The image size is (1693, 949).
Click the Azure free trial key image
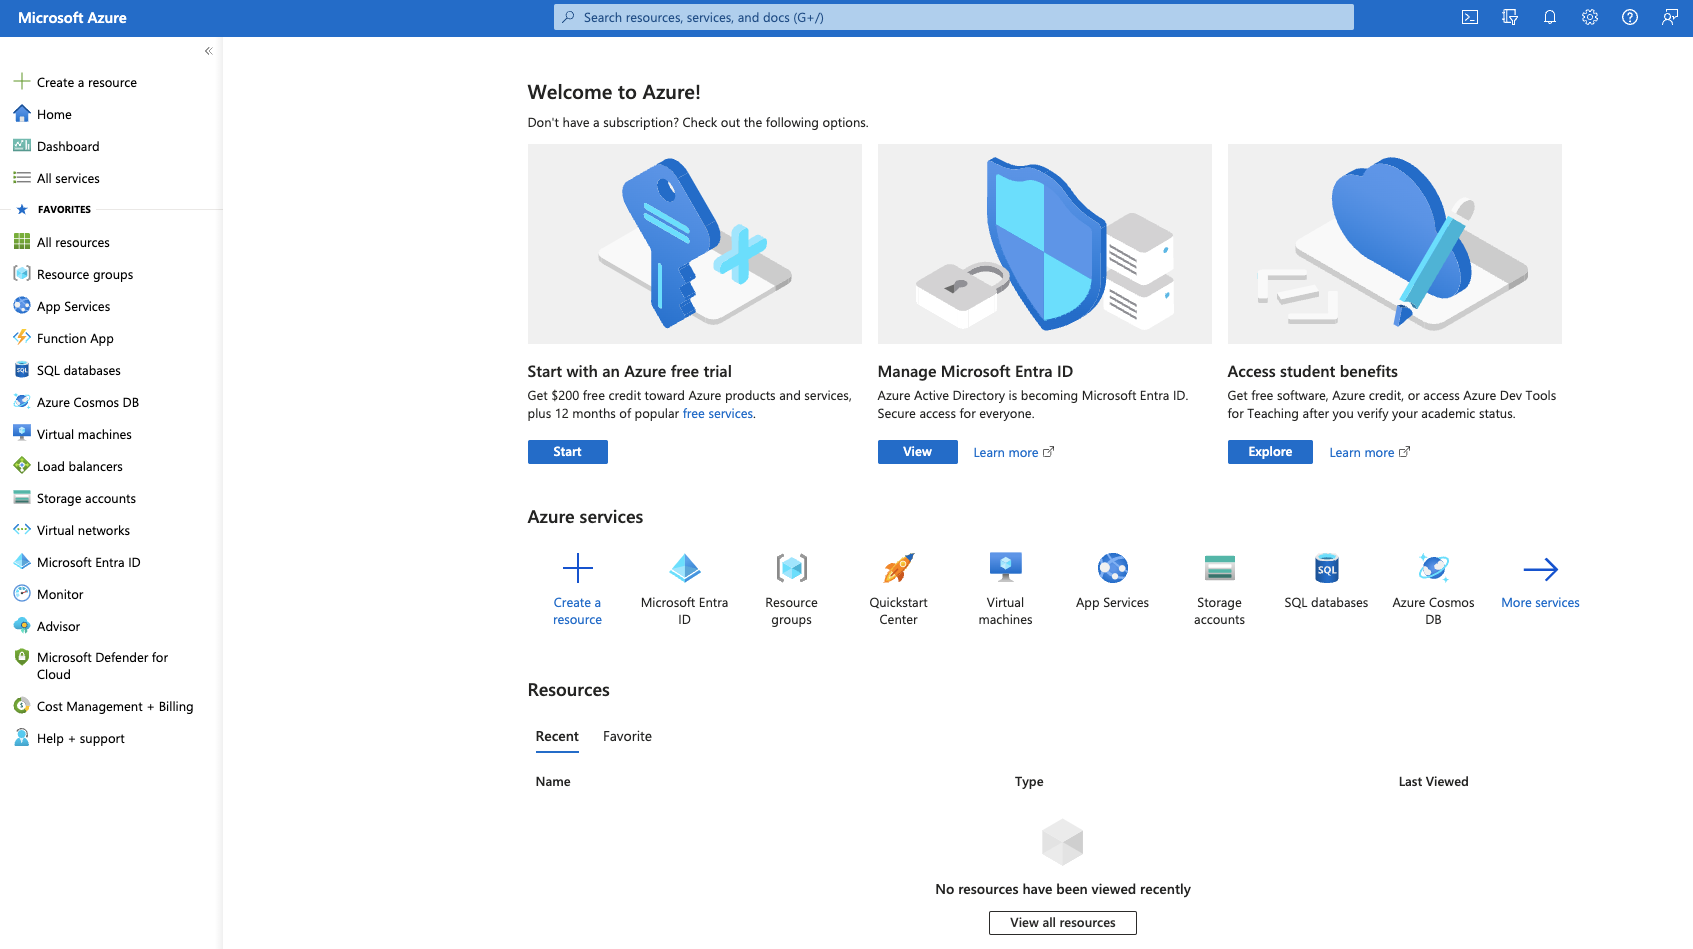pos(694,244)
